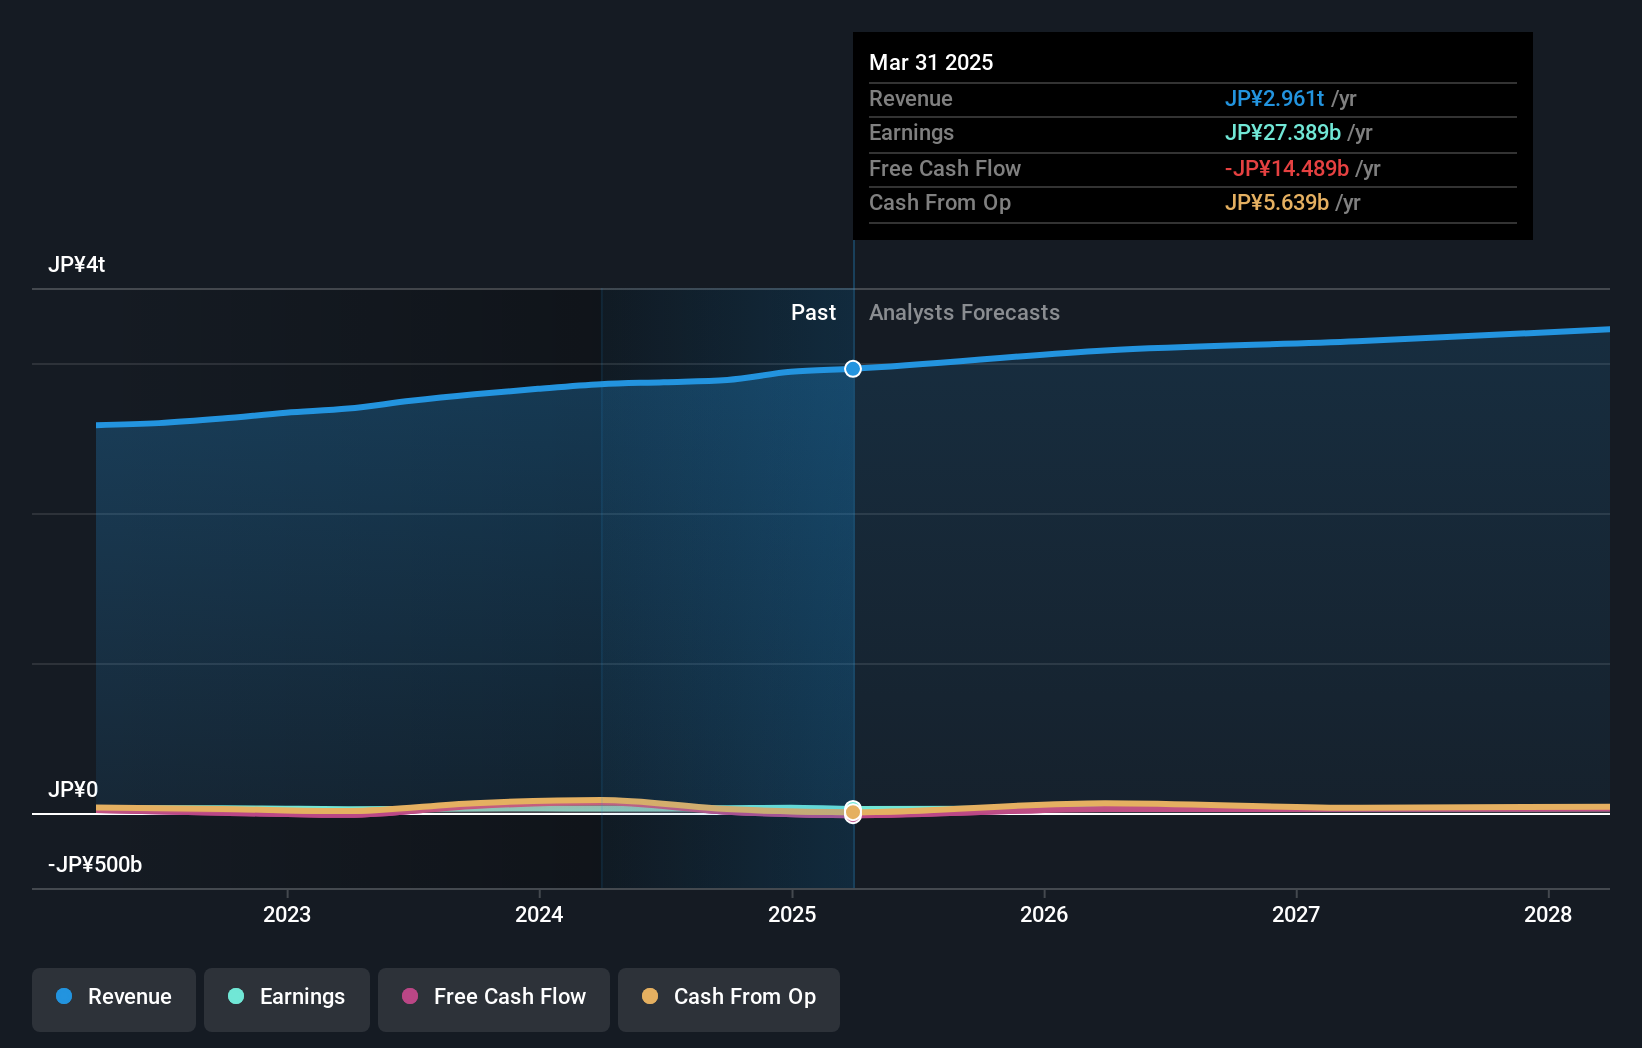This screenshot has width=1642, height=1048.
Task: Toggle the Earnings series legend button
Action: [x=287, y=999]
